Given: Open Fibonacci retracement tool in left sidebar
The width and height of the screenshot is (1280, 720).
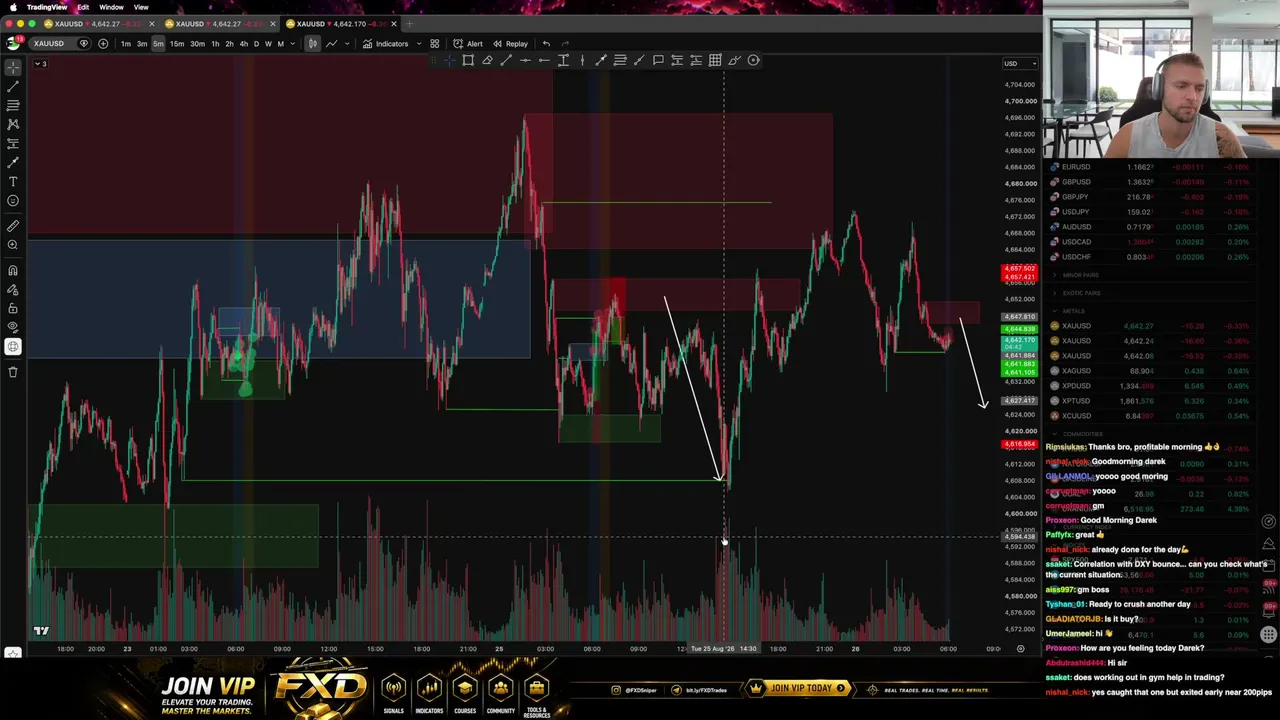Looking at the screenshot, I should pos(13,105).
